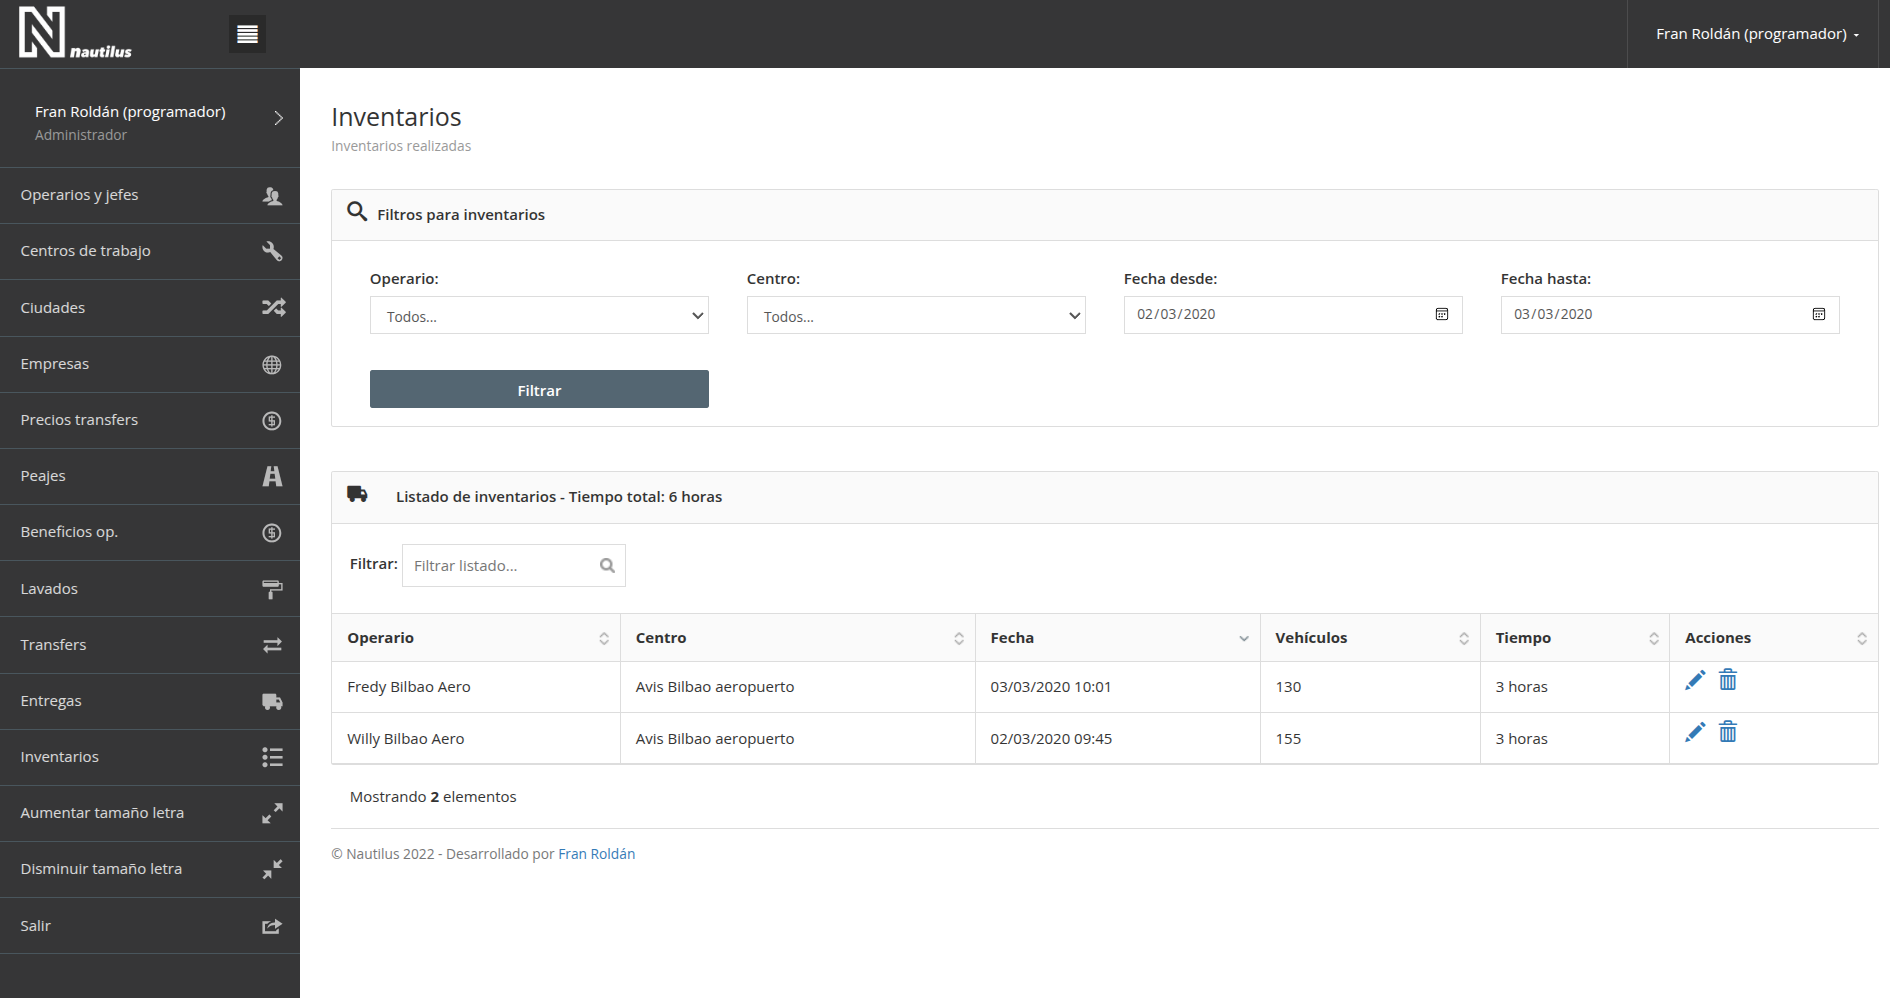Open the Centro dropdown

click(x=916, y=315)
